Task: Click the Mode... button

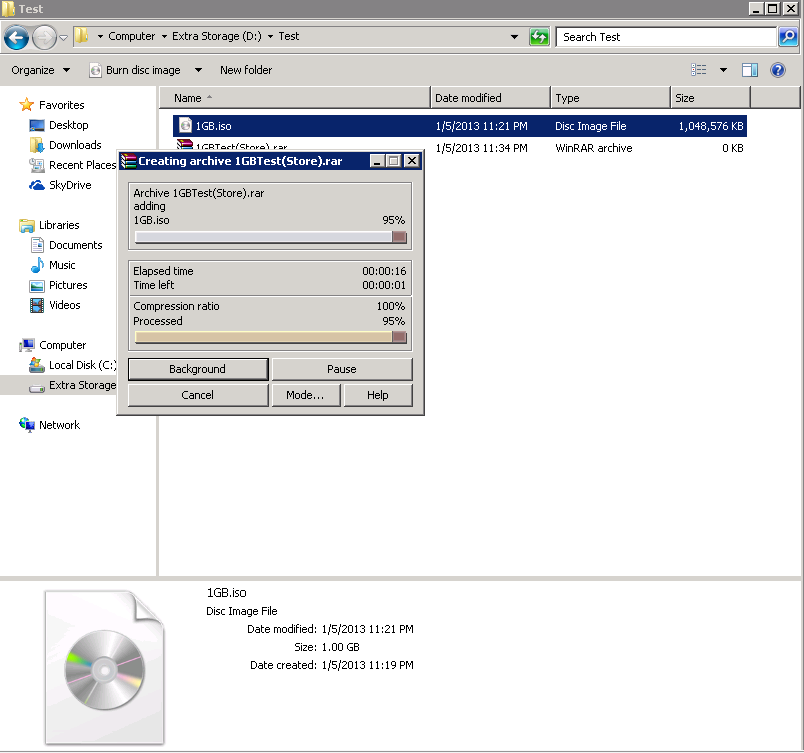Action: pyautogui.click(x=306, y=395)
